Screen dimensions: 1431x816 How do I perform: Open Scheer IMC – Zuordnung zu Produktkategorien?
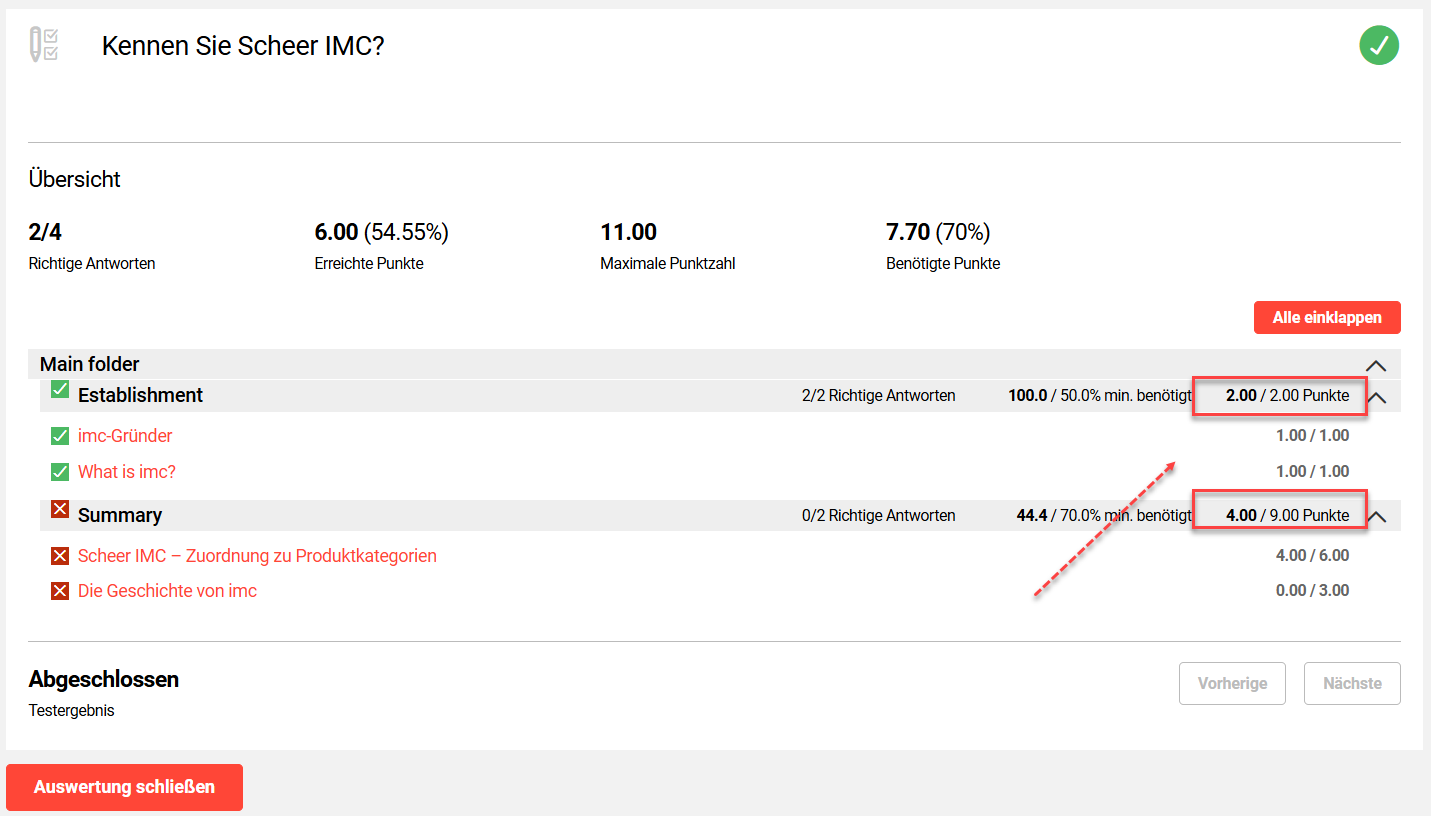click(x=257, y=556)
